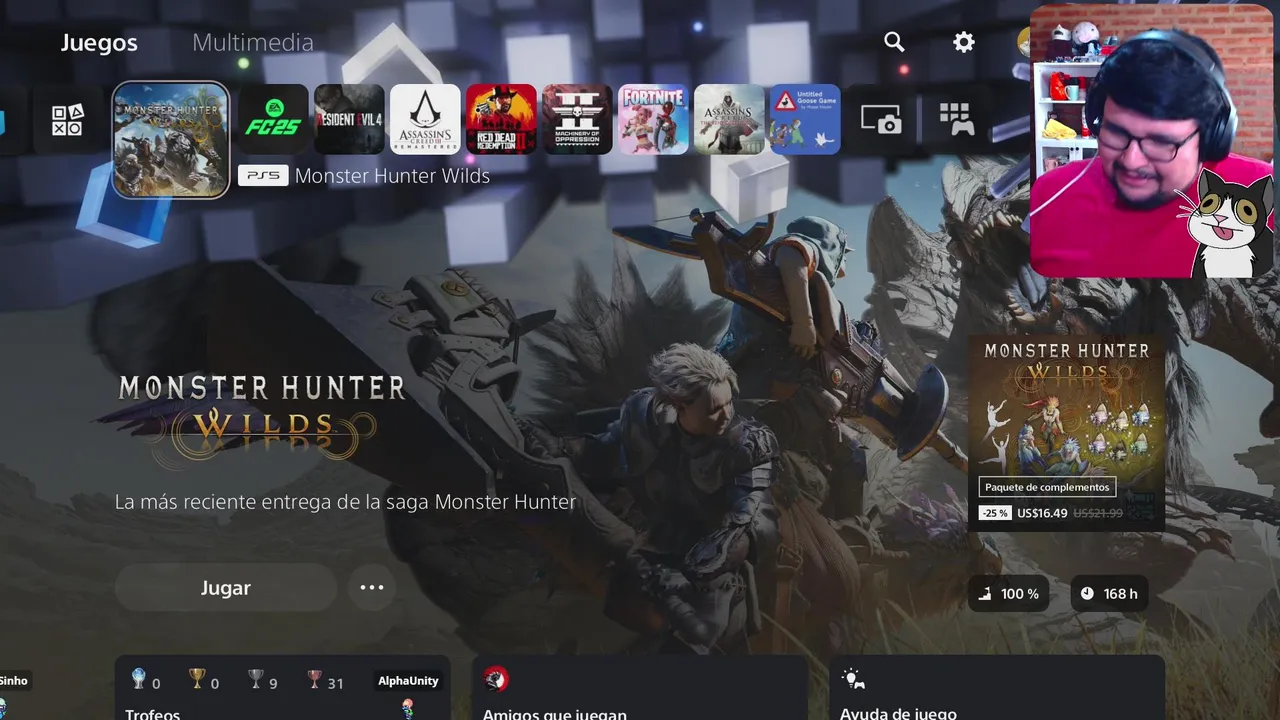Image resolution: width=1280 pixels, height=720 pixels.
Task: Select the EA FC25 game tile
Action: pyautogui.click(x=273, y=119)
